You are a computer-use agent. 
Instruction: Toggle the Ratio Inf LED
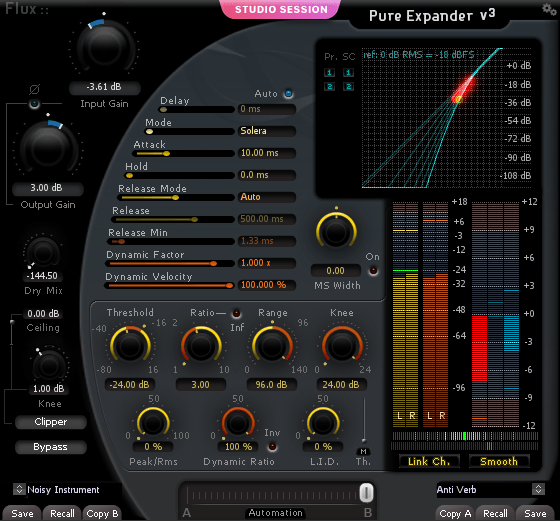[236, 314]
